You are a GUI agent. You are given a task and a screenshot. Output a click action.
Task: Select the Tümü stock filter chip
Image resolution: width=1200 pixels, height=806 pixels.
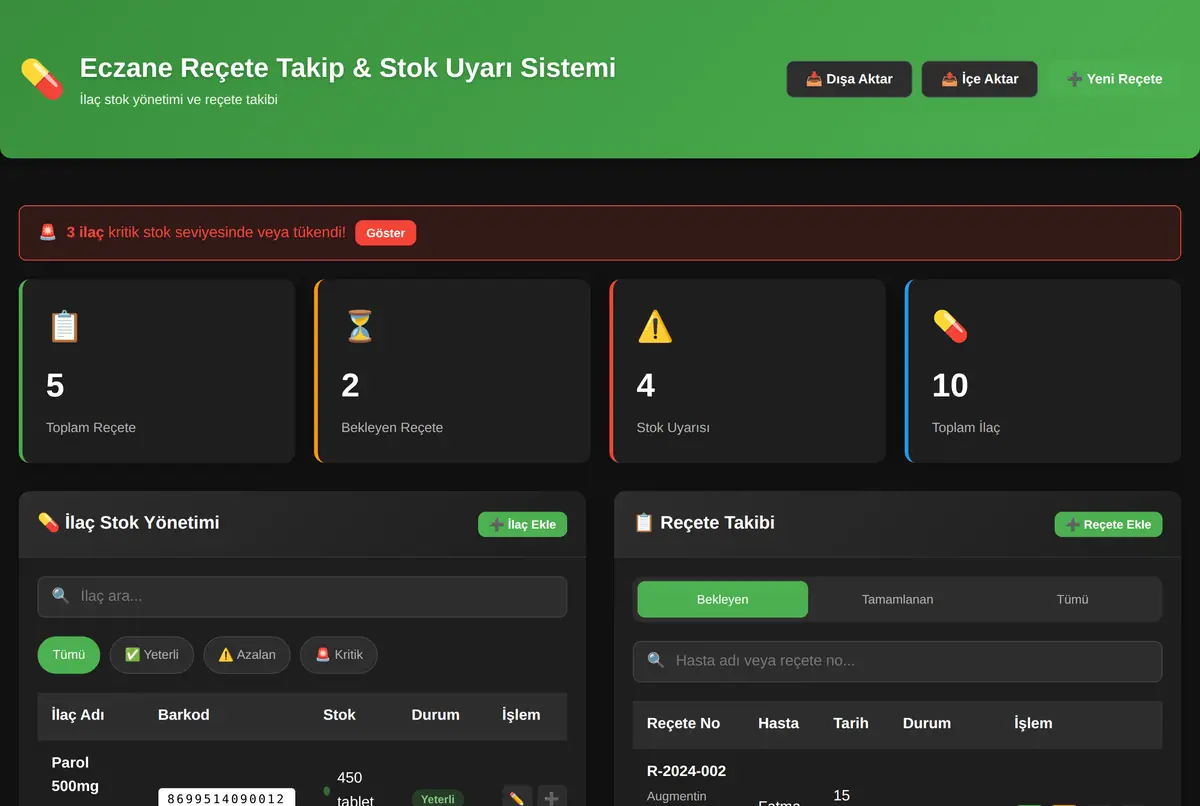[x=69, y=655]
